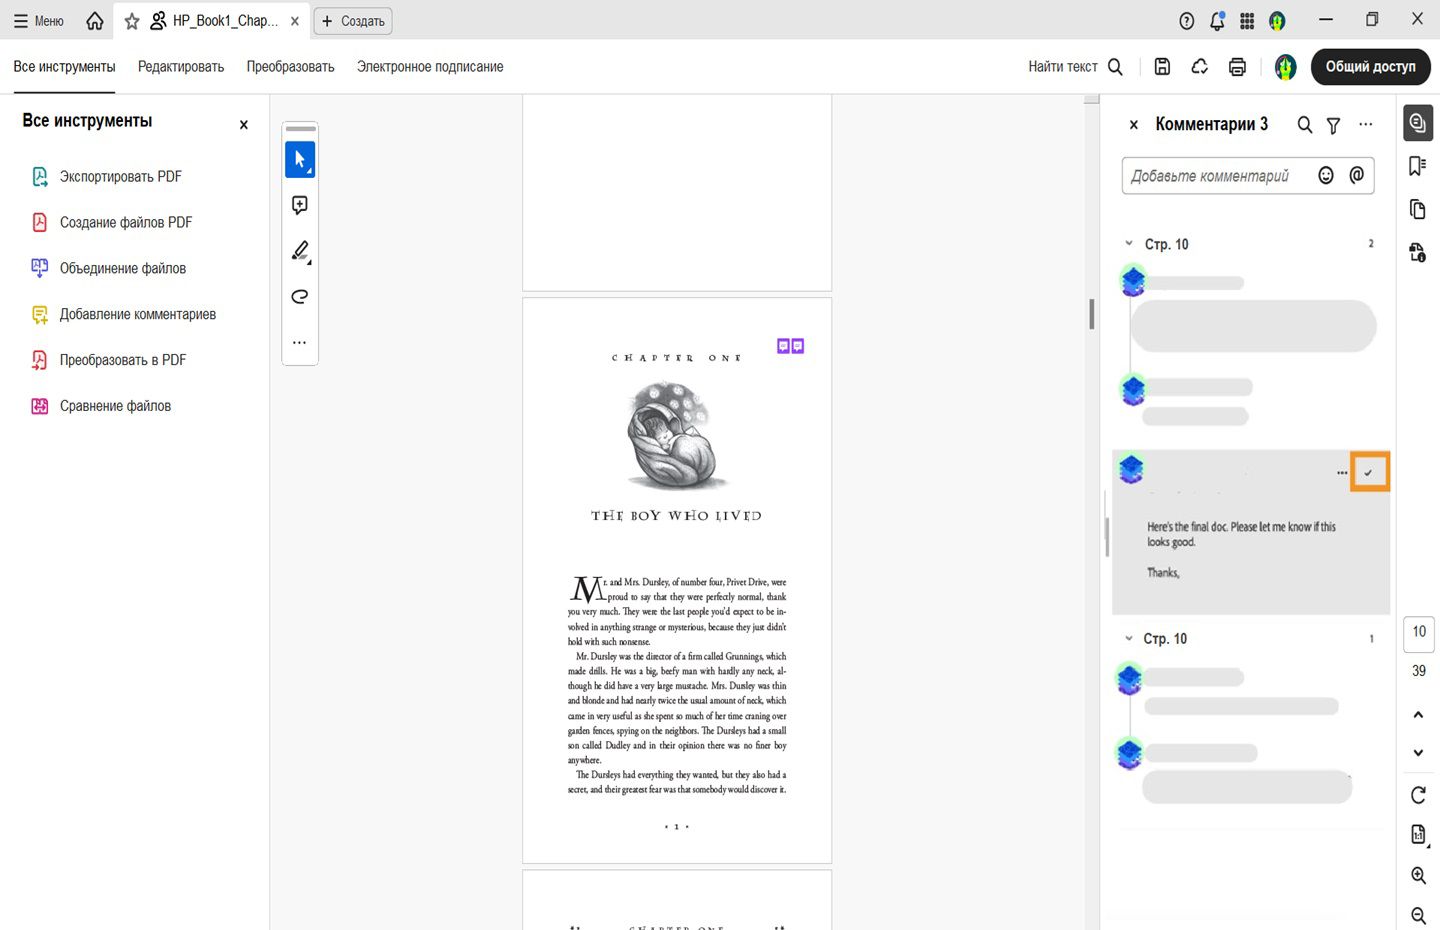Zoom out with the magnifier minus
The image size is (1440, 930).
coord(1418,915)
